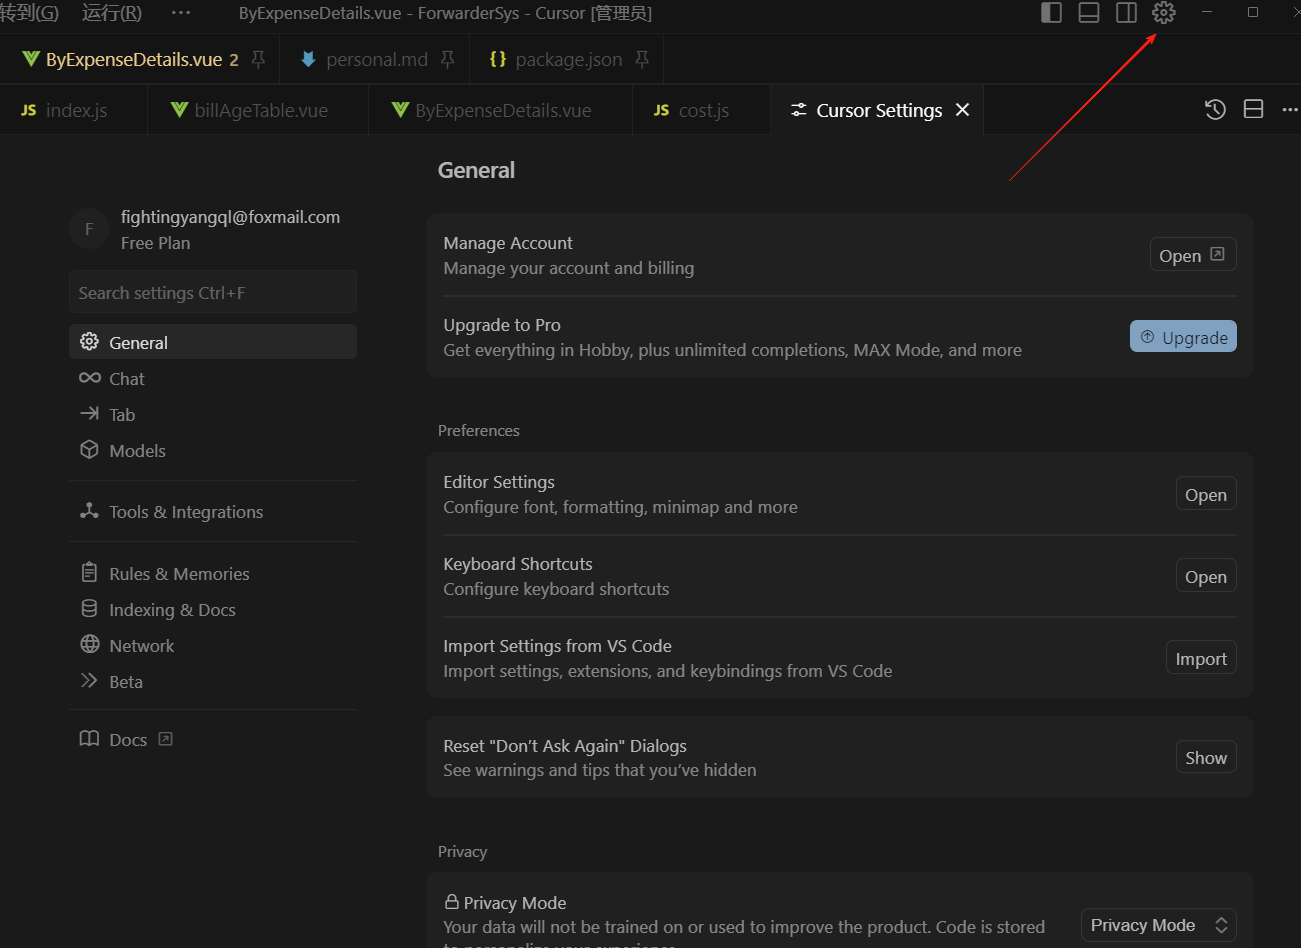The width and height of the screenshot is (1301, 948).
Task: Open the Tab settings section
Action: [x=213, y=414]
